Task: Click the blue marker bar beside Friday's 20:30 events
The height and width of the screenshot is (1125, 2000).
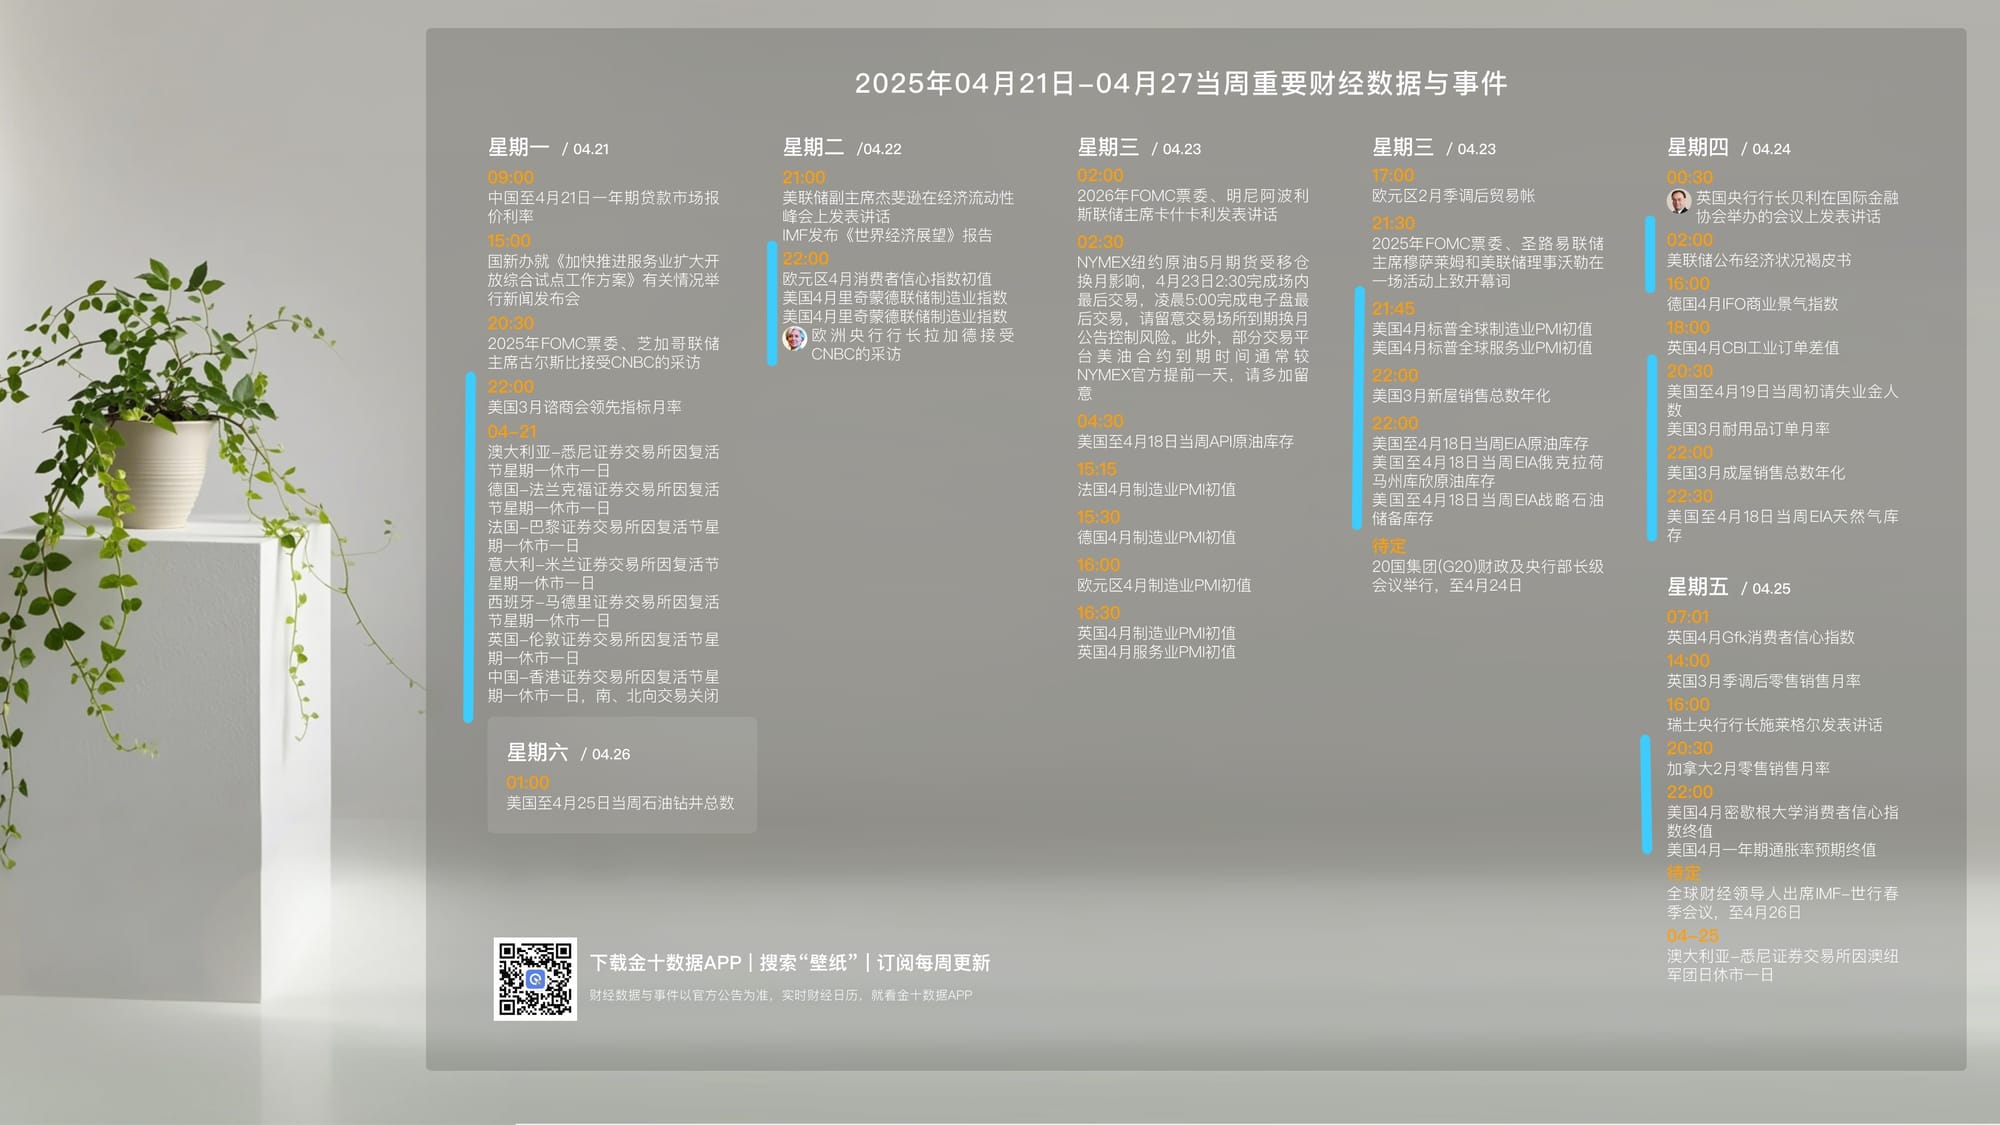Action: pos(1646,795)
